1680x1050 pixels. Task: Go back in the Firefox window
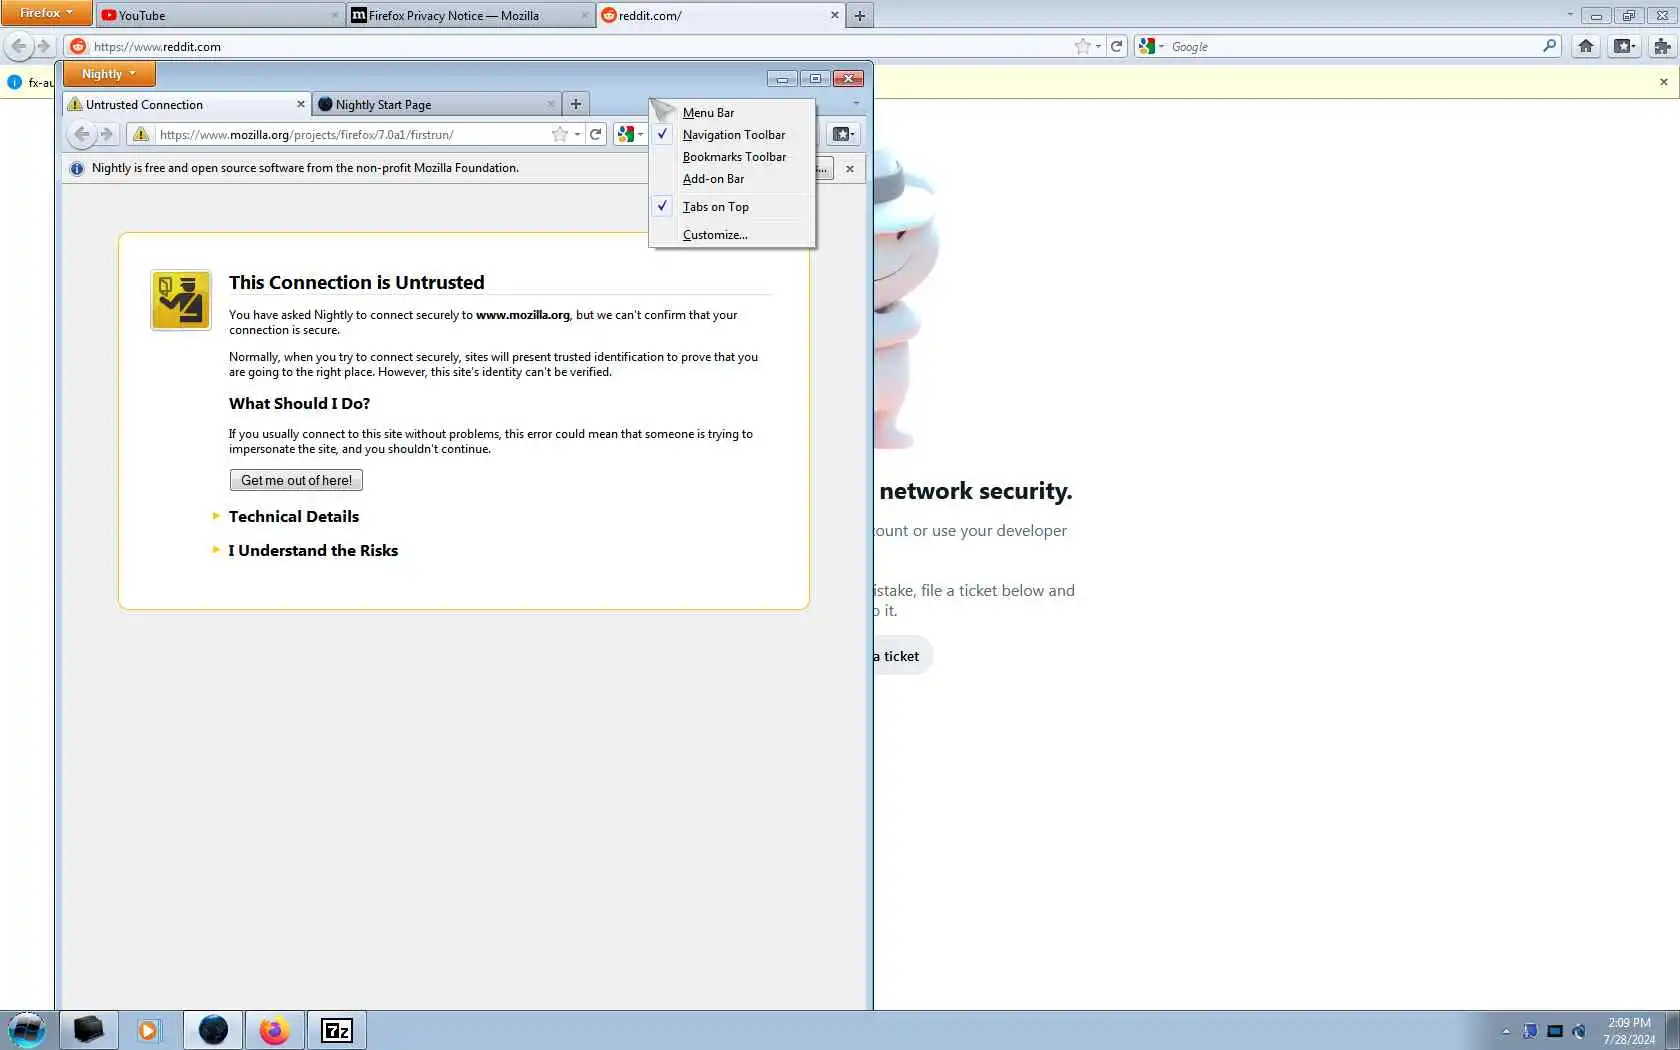(19, 46)
